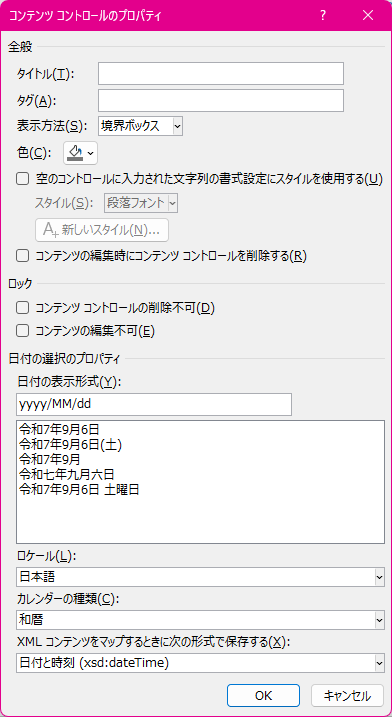The width and height of the screenshot is (392, 717).
Task: Close the content control properties dialog
Action: point(368,15)
